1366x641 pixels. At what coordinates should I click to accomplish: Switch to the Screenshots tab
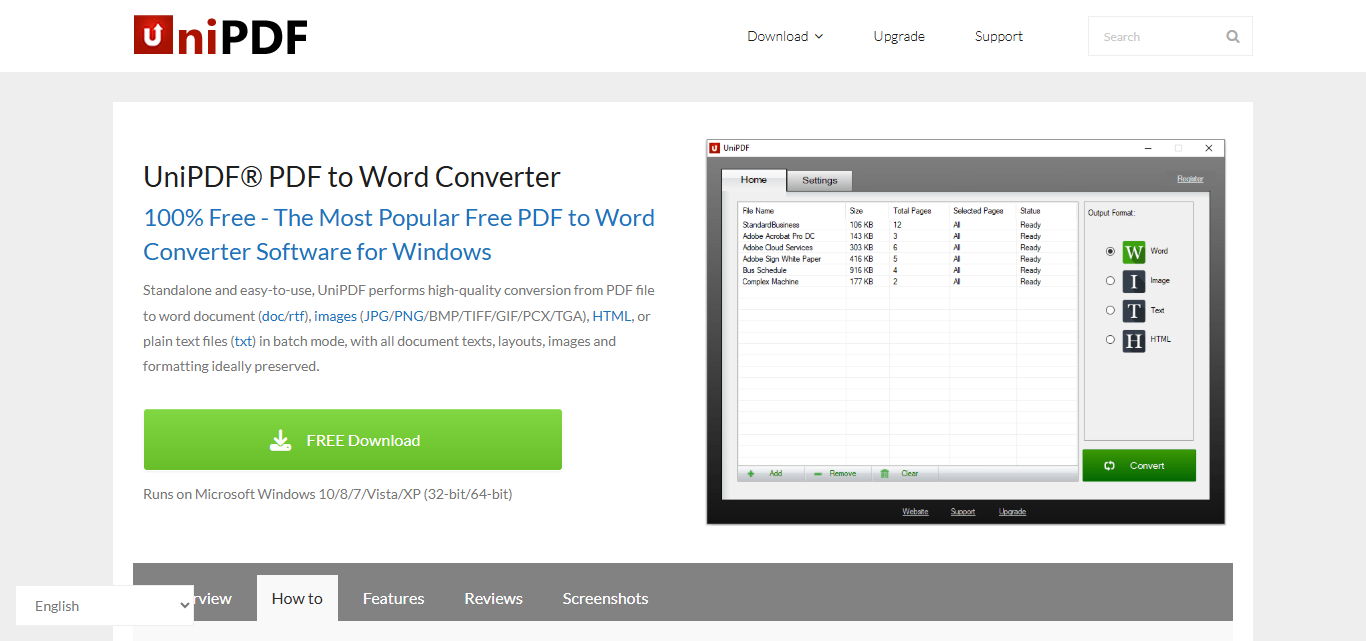click(x=605, y=598)
